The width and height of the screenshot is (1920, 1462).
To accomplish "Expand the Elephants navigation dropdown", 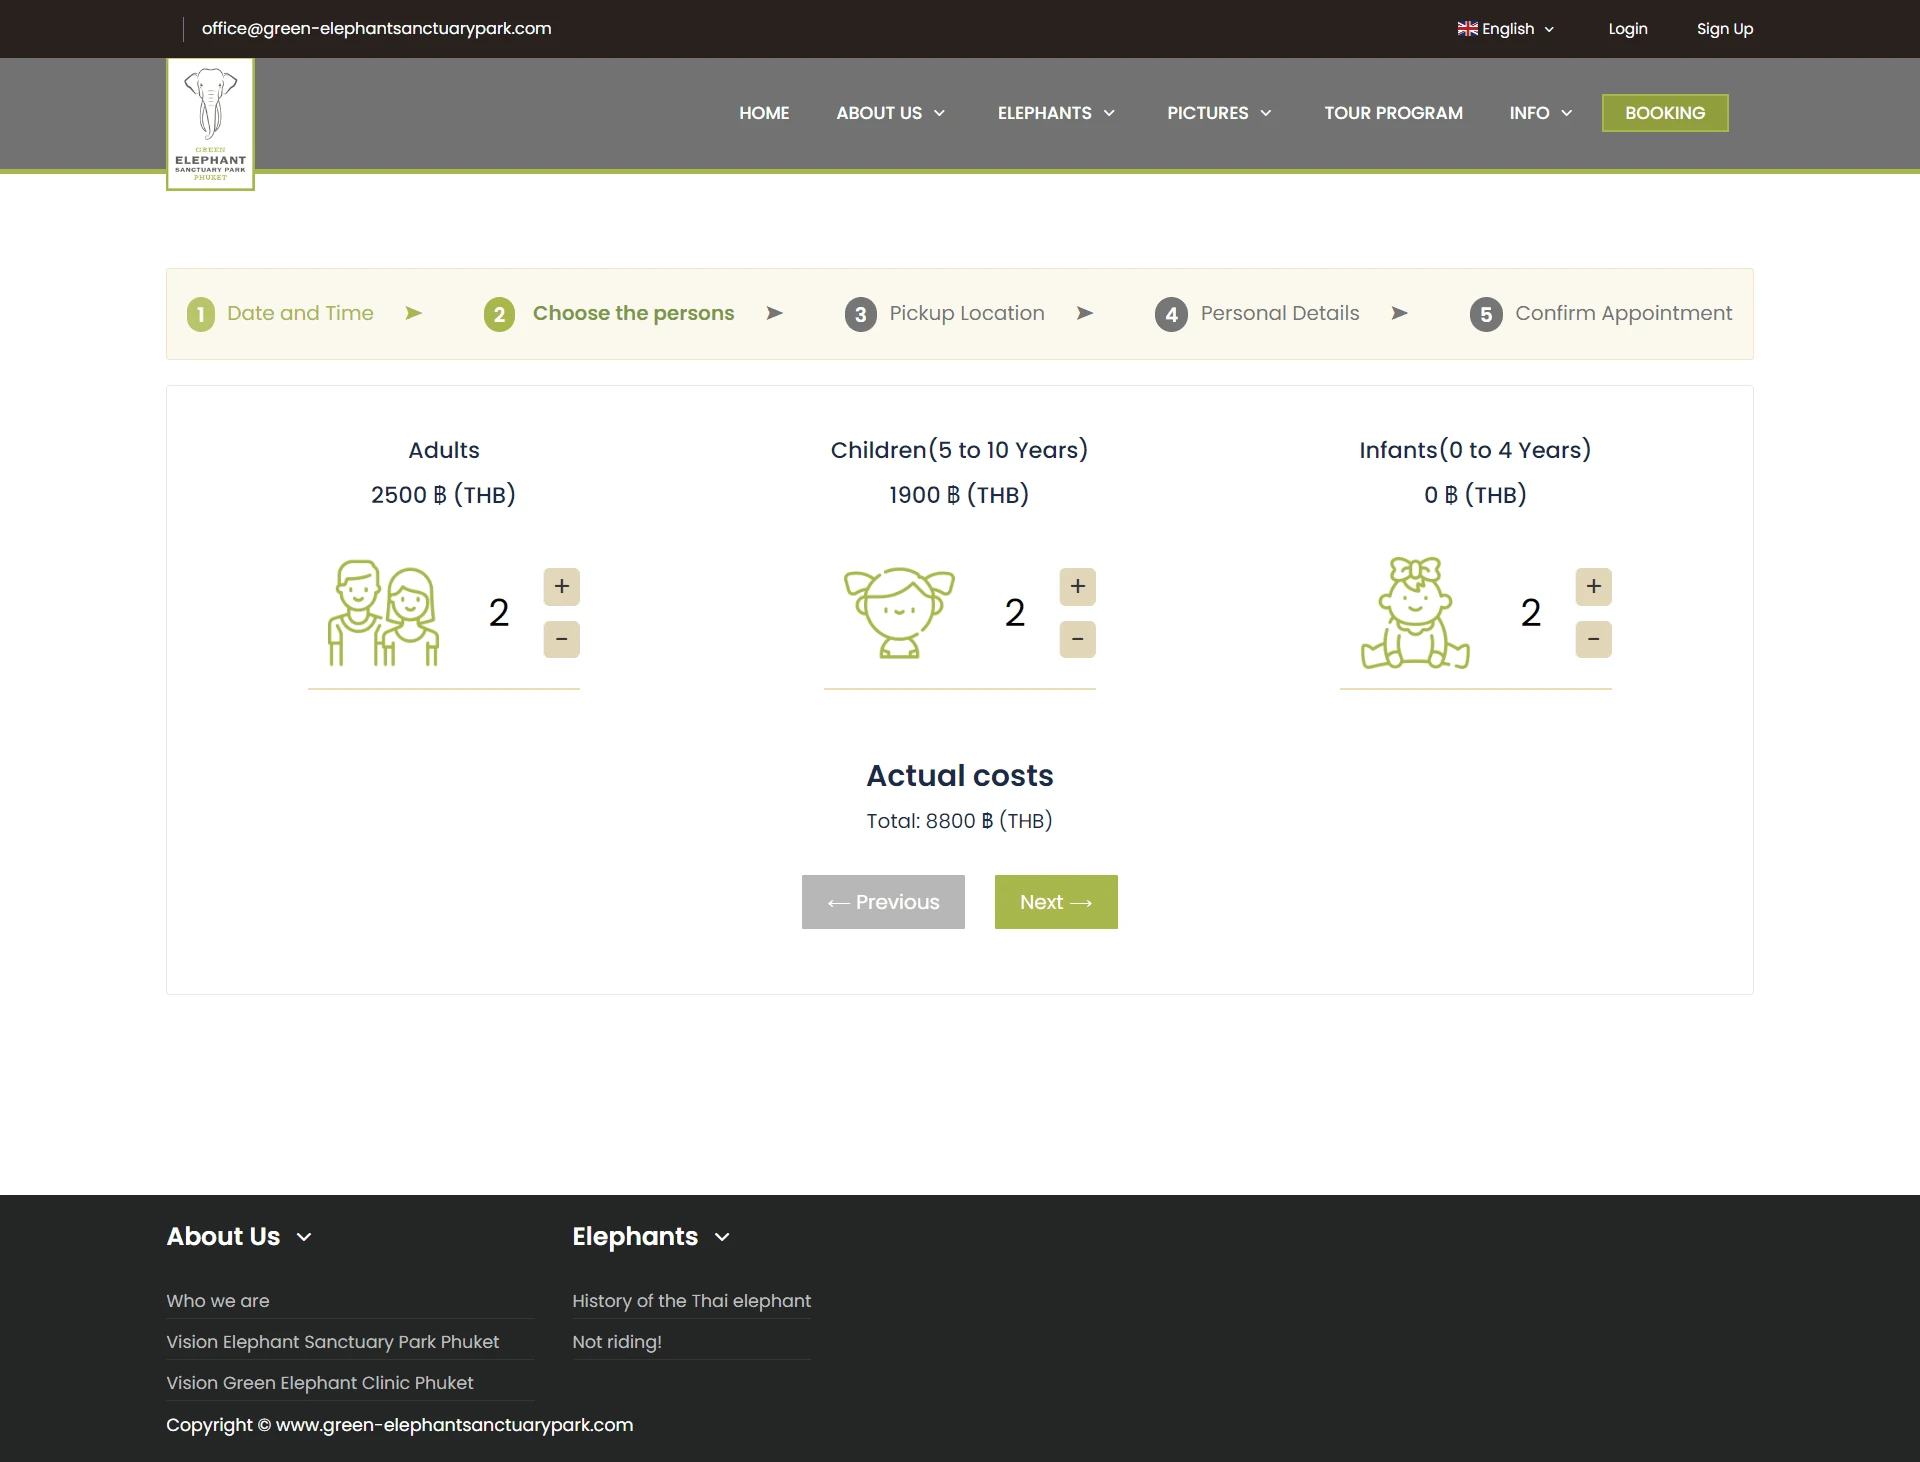I will pyautogui.click(x=1055, y=113).
